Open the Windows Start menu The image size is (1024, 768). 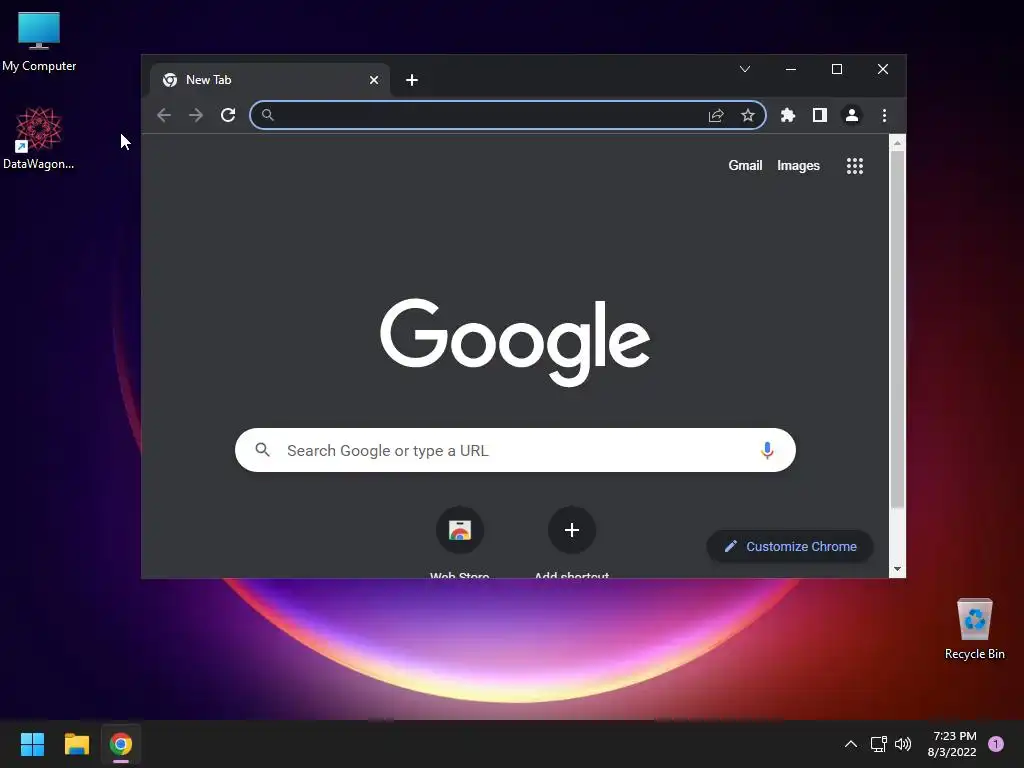[x=32, y=744]
